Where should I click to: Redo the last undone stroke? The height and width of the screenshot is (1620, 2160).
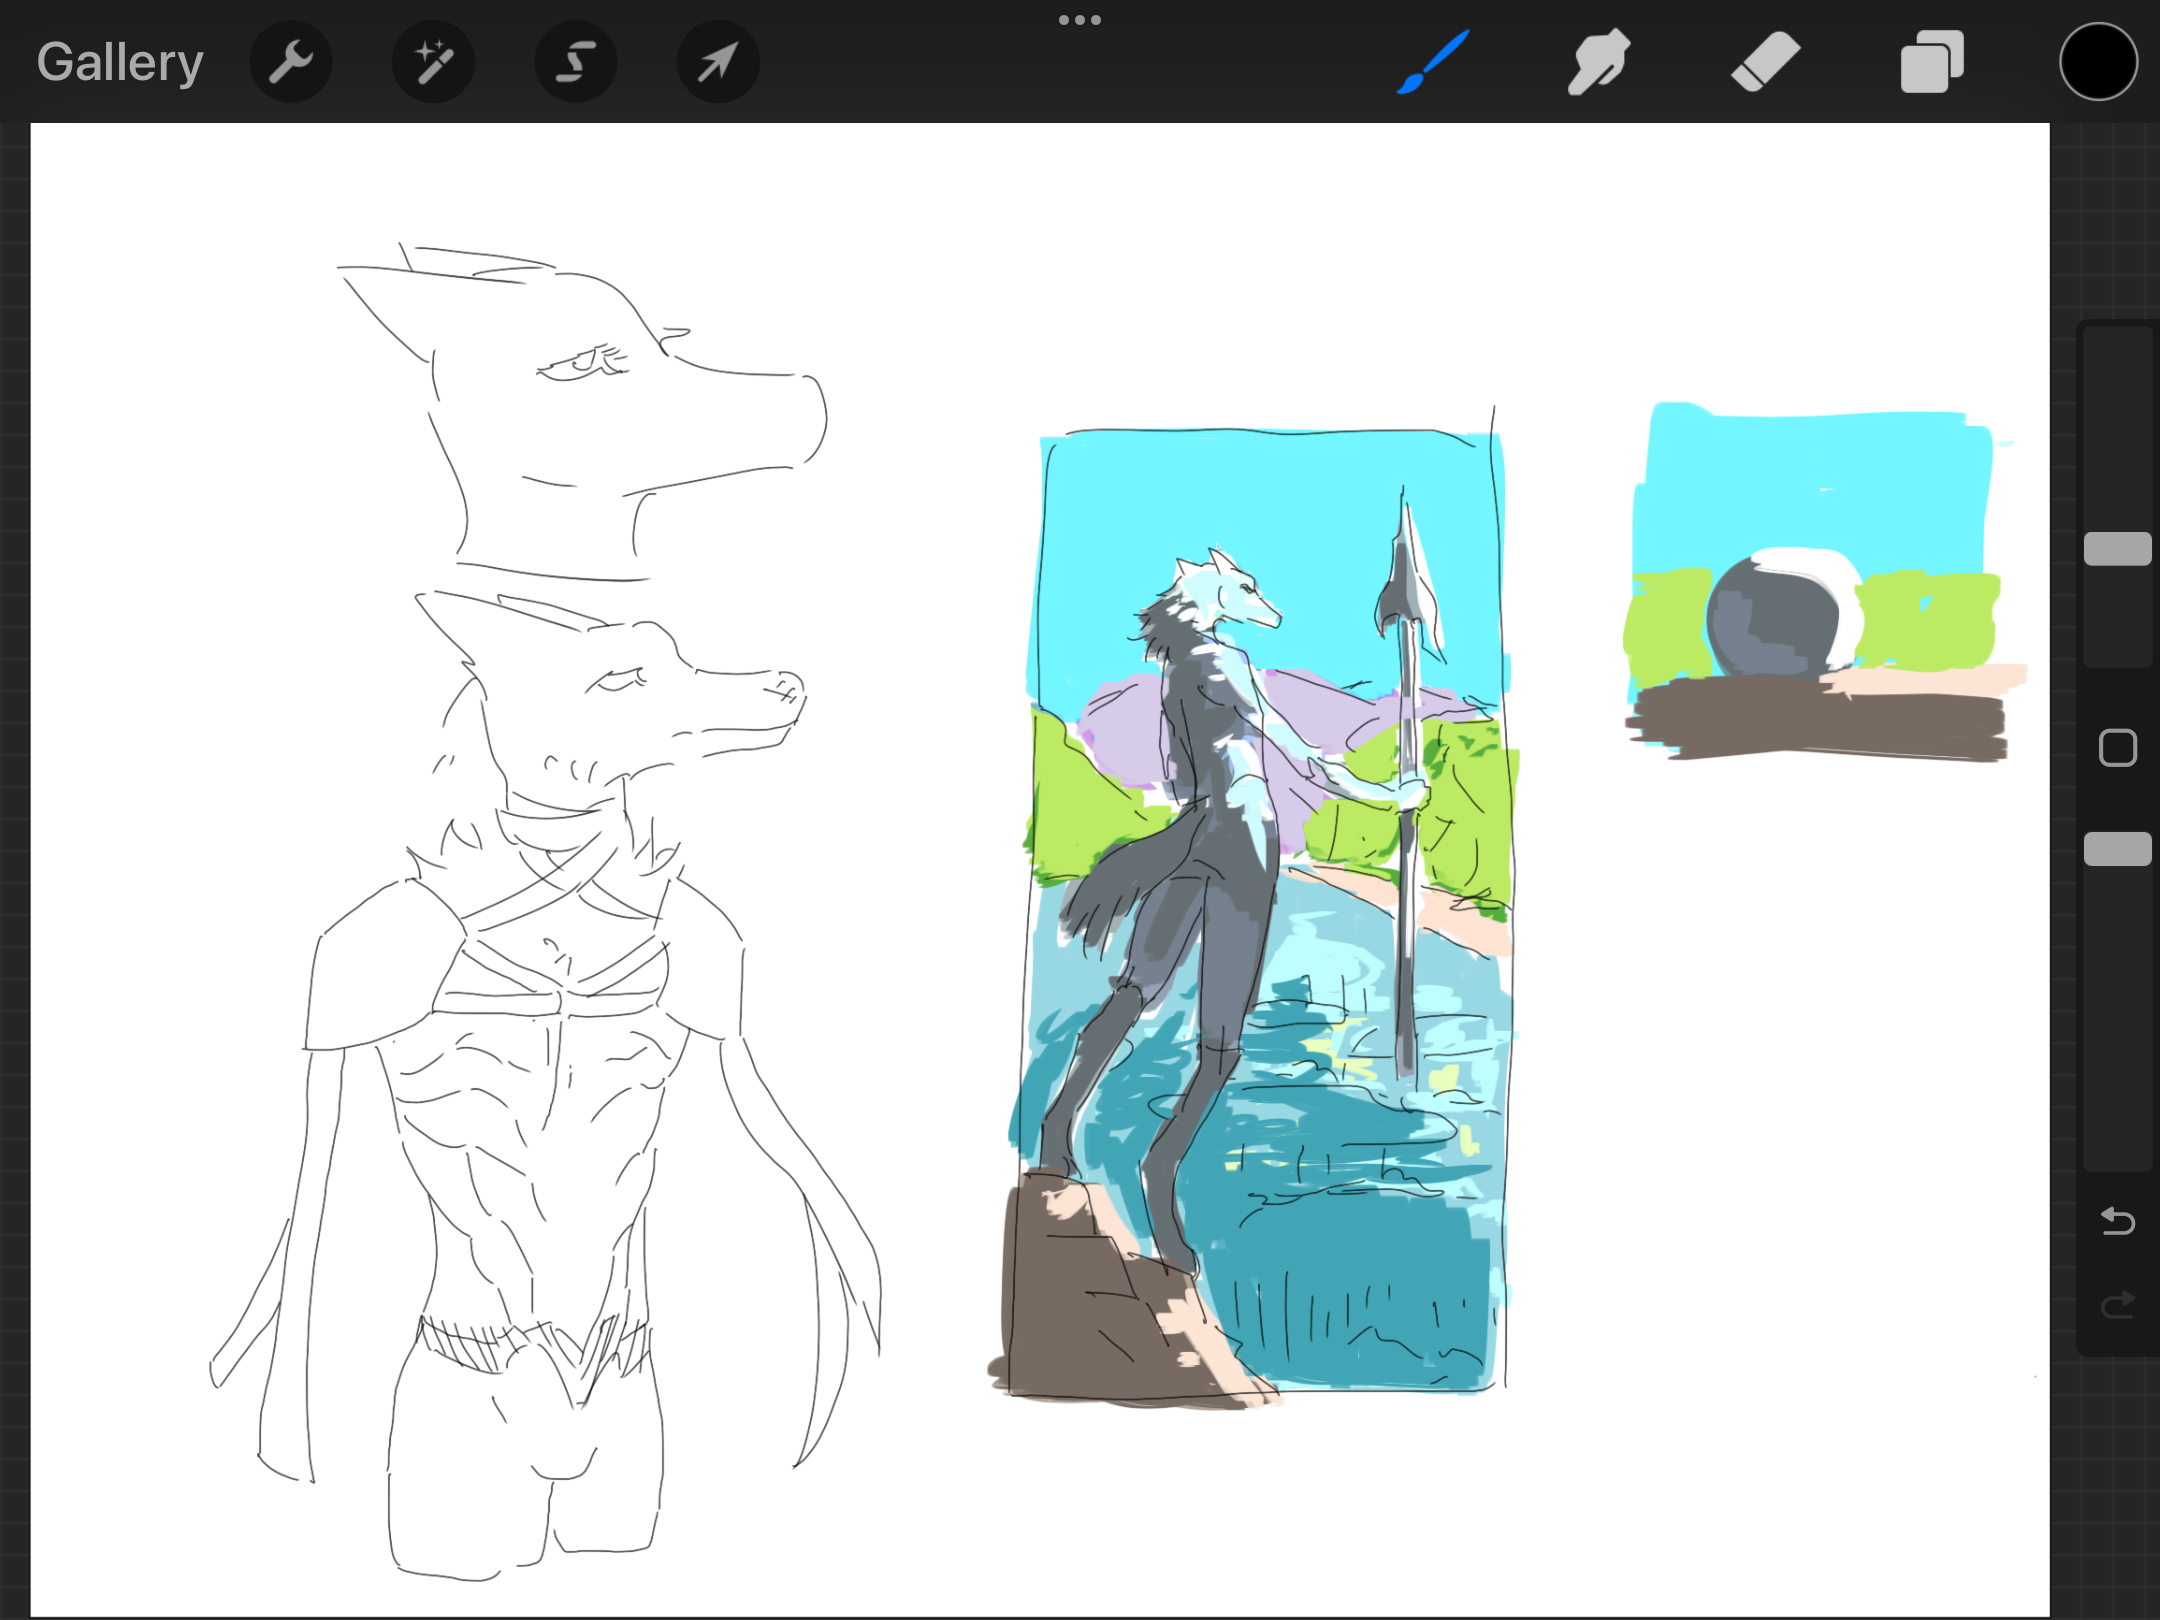(2117, 1305)
